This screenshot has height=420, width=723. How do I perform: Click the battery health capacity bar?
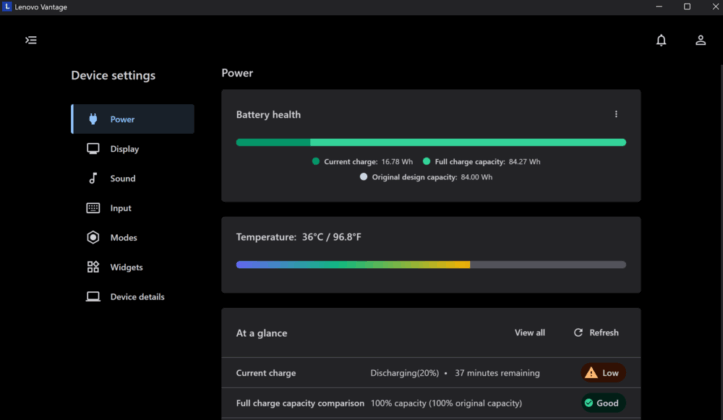pyautogui.click(x=431, y=142)
